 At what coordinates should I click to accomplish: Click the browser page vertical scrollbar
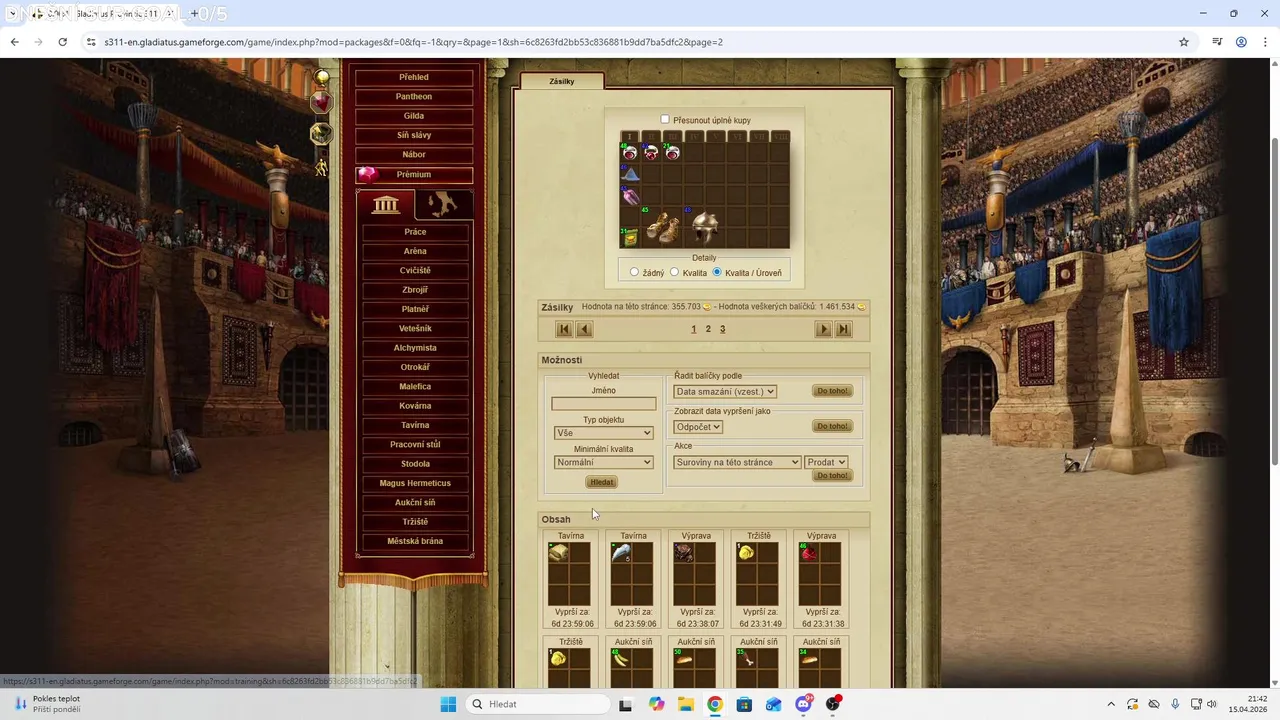pyautogui.click(x=1274, y=300)
